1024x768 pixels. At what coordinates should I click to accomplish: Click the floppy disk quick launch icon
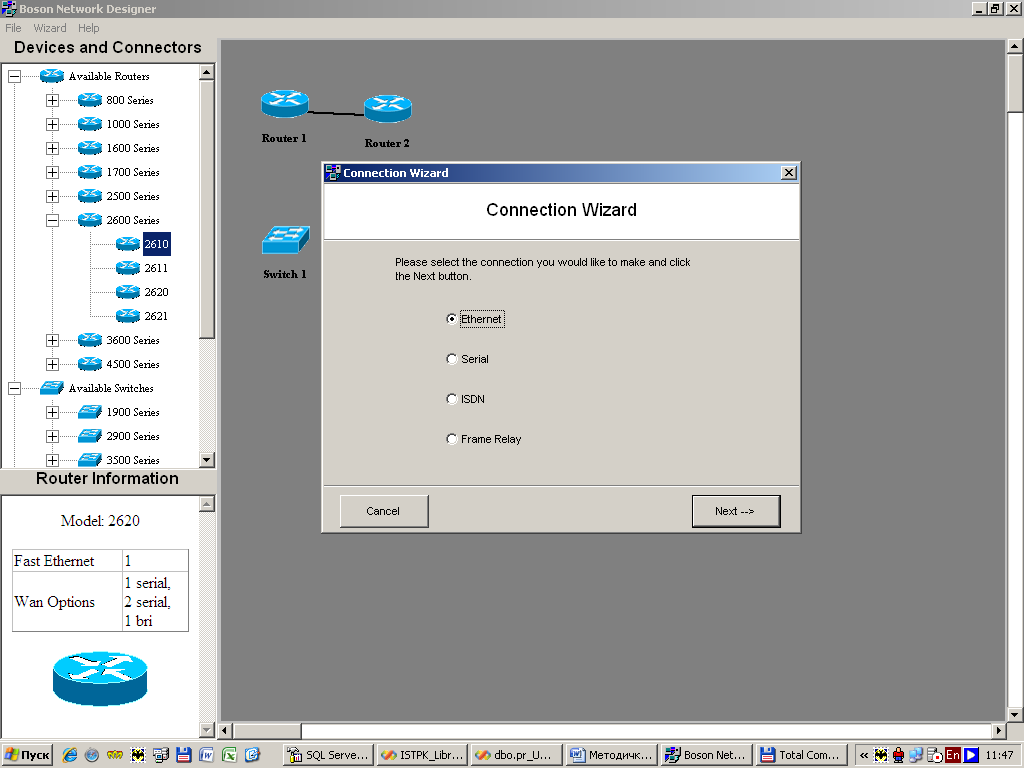[x=184, y=755]
